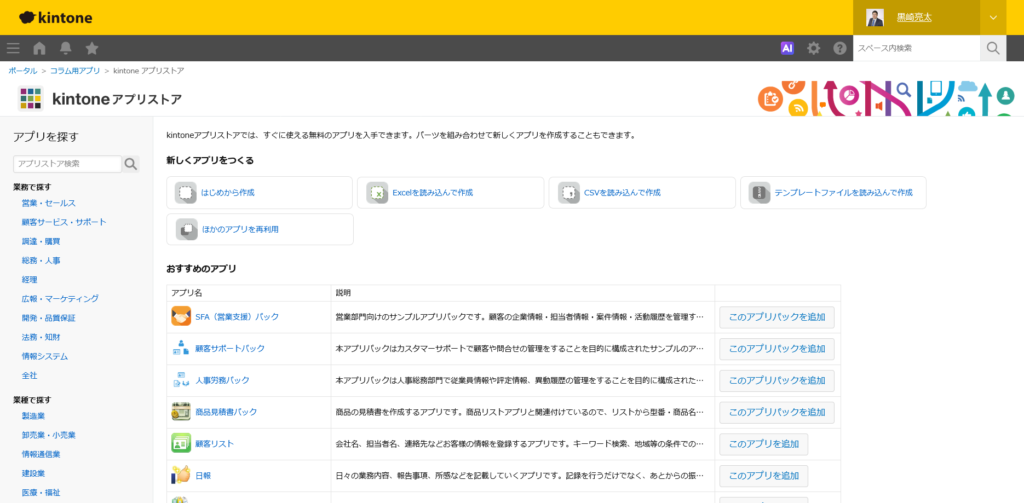Add 顧客リスト with このアプリを追加

click(x=764, y=444)
